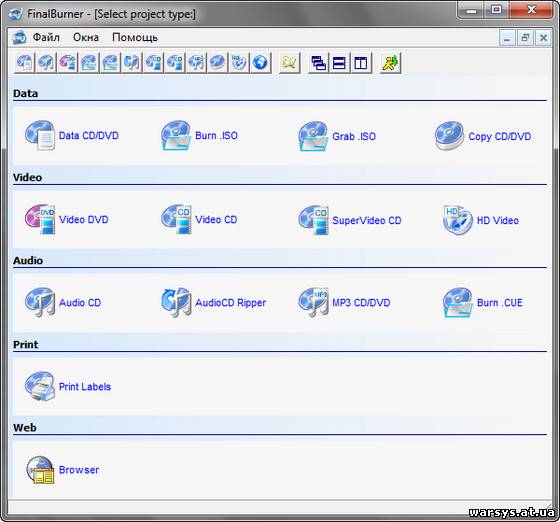Select the Burn .CUE project
Viewport: 560px width, 522px height.
[483, 303]
